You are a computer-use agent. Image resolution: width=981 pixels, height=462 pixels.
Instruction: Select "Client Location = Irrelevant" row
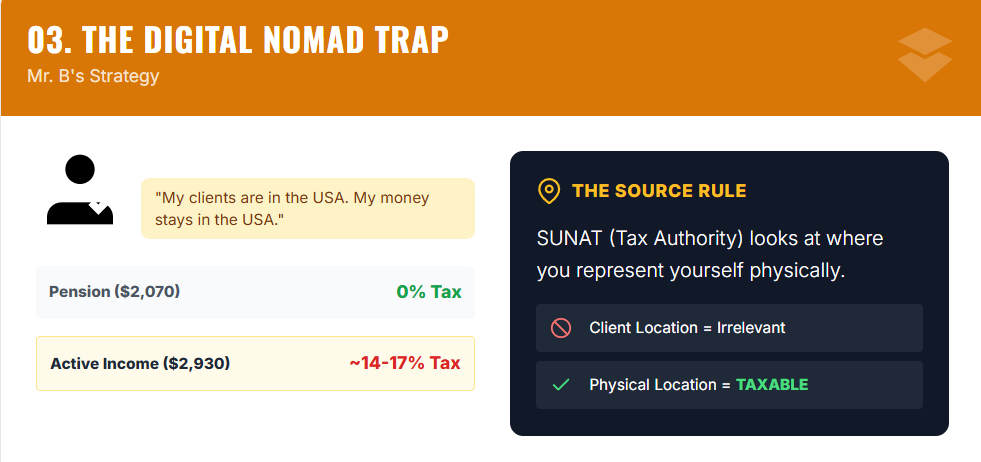[729, 328]
